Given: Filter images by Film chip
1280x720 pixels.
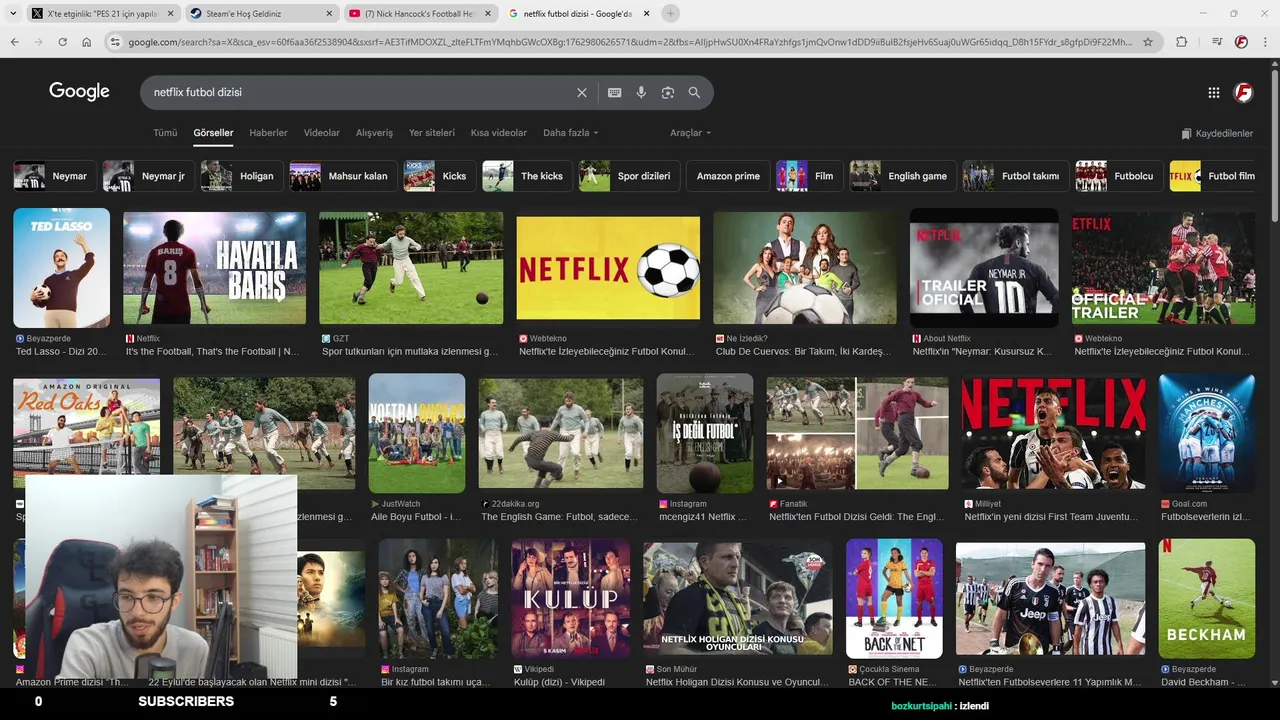Looking at the screenshot, I should point(810,176).
